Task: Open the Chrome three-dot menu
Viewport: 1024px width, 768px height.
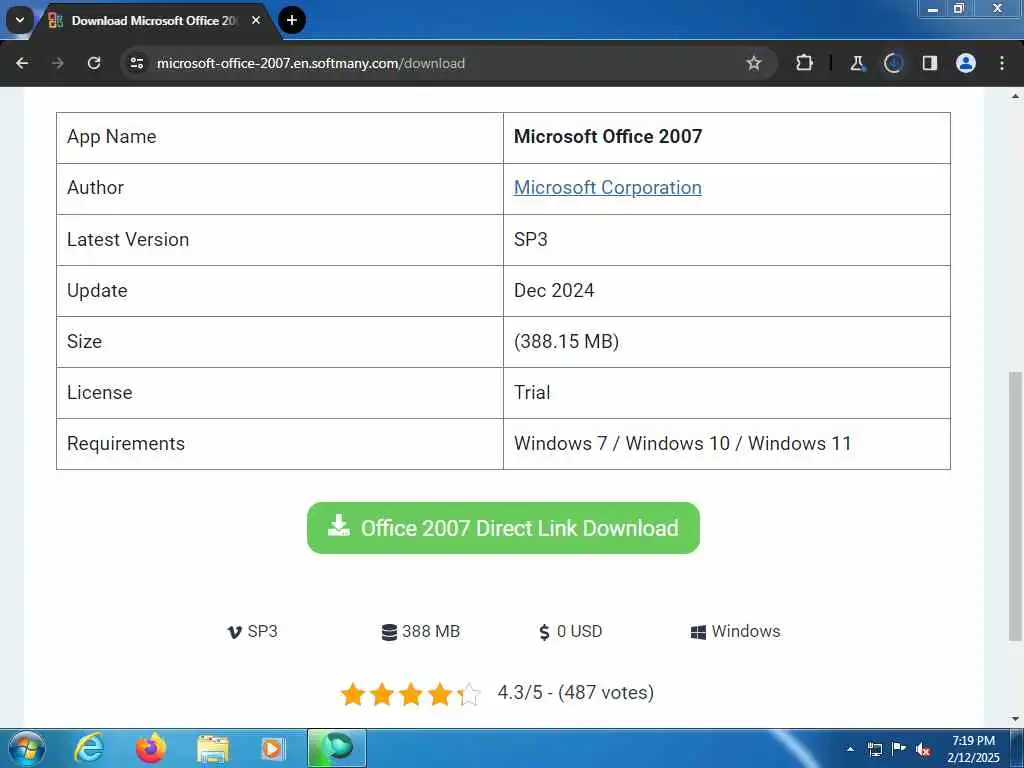Action: (1002, 63)
